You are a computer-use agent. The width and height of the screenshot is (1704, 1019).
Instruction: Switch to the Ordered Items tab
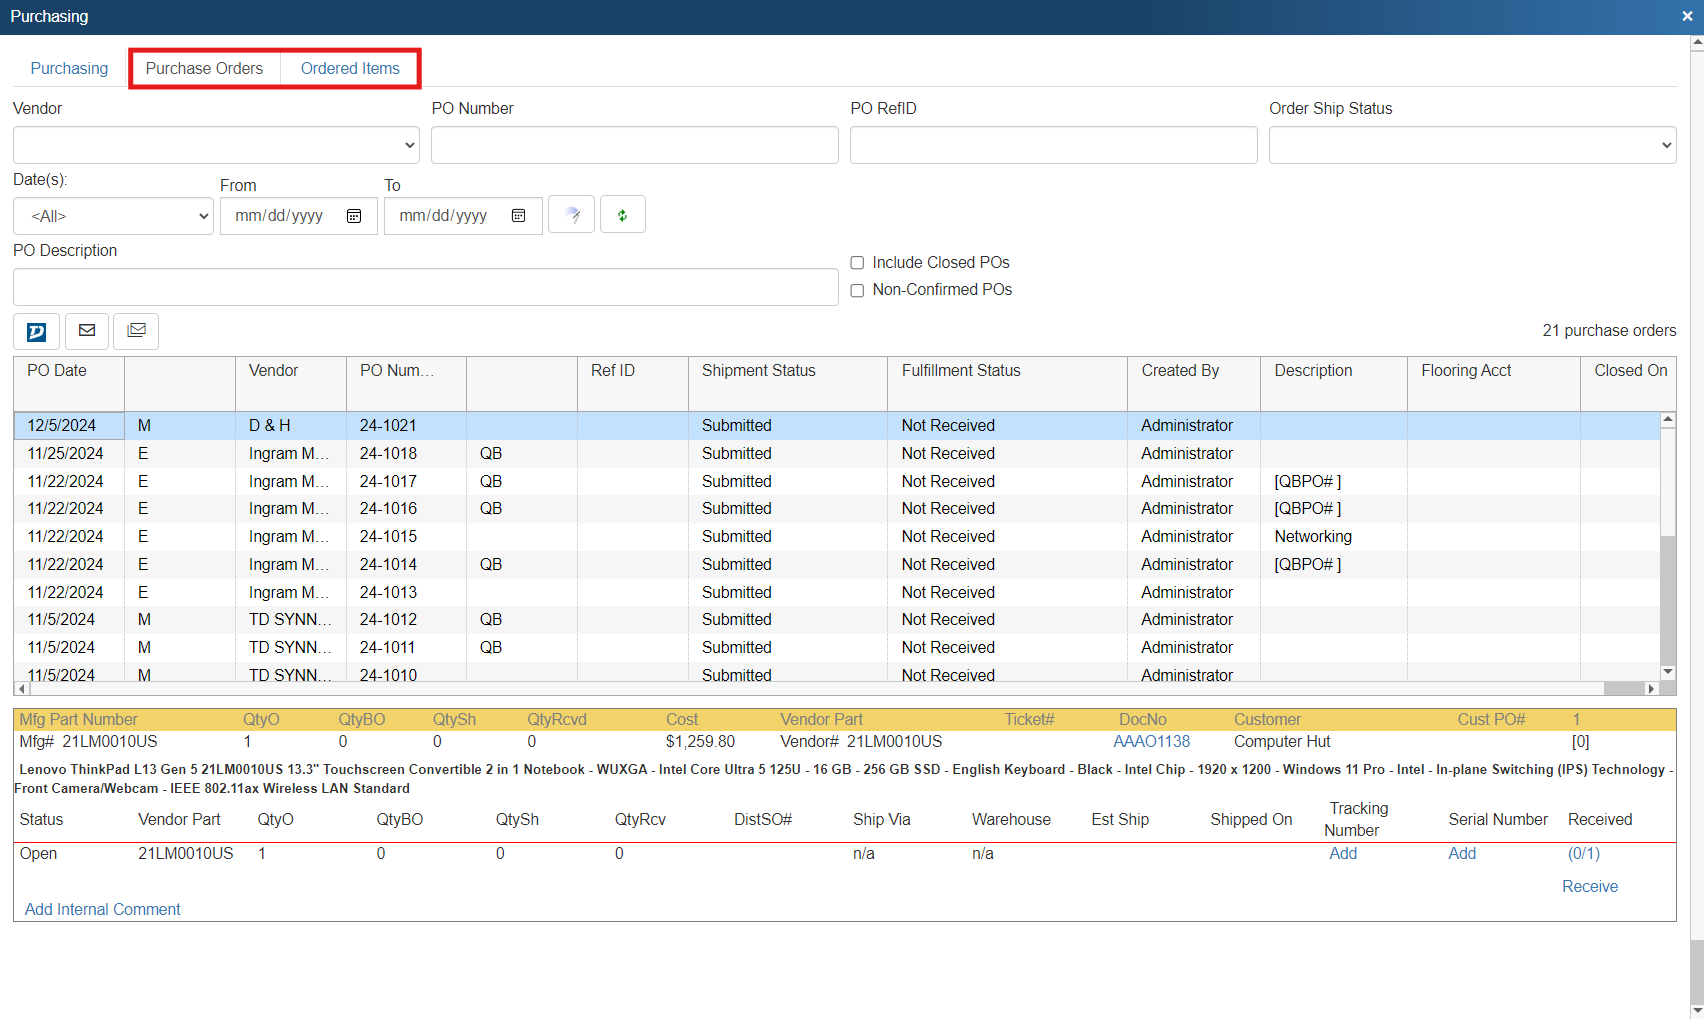click(350, 68)
